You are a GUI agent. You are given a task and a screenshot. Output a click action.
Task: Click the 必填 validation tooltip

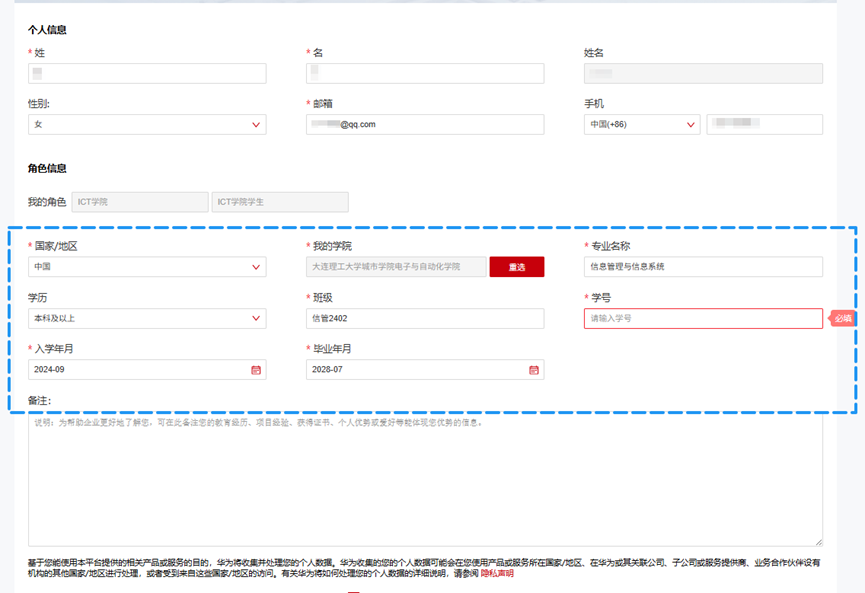click(x=841, y=318)
